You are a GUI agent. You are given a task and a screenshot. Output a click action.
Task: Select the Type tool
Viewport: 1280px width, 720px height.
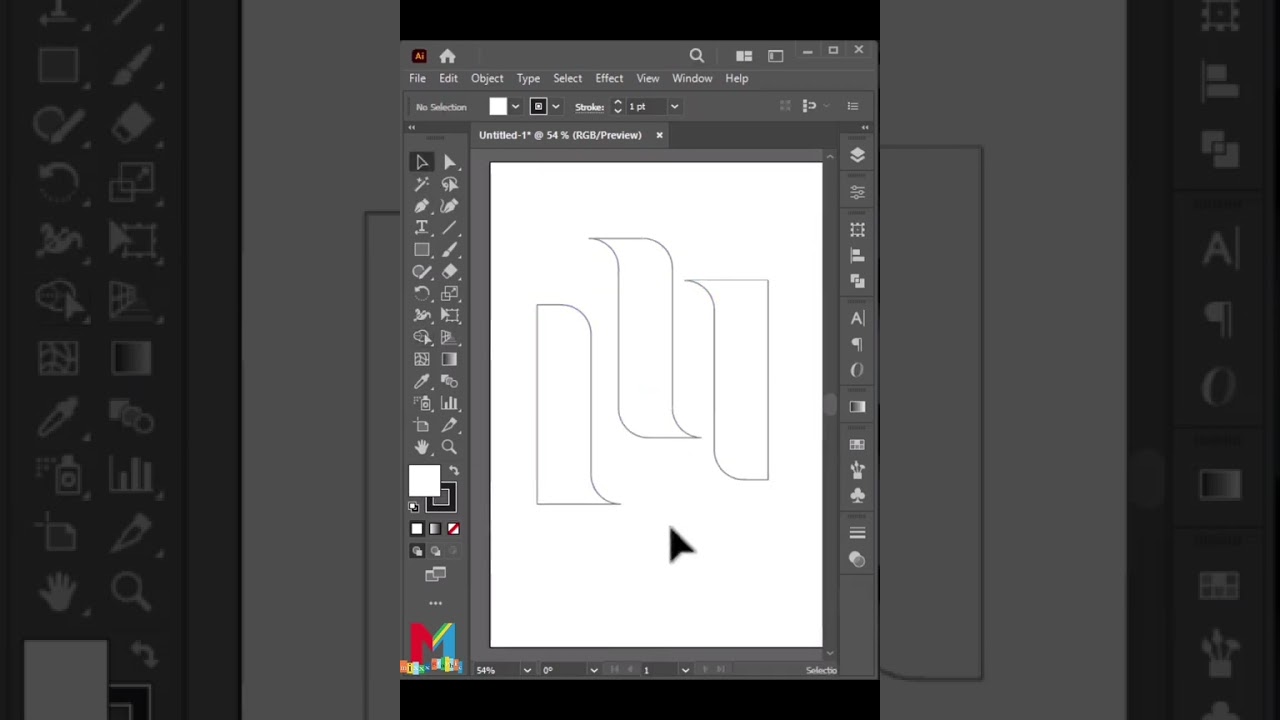pos(422,228)
